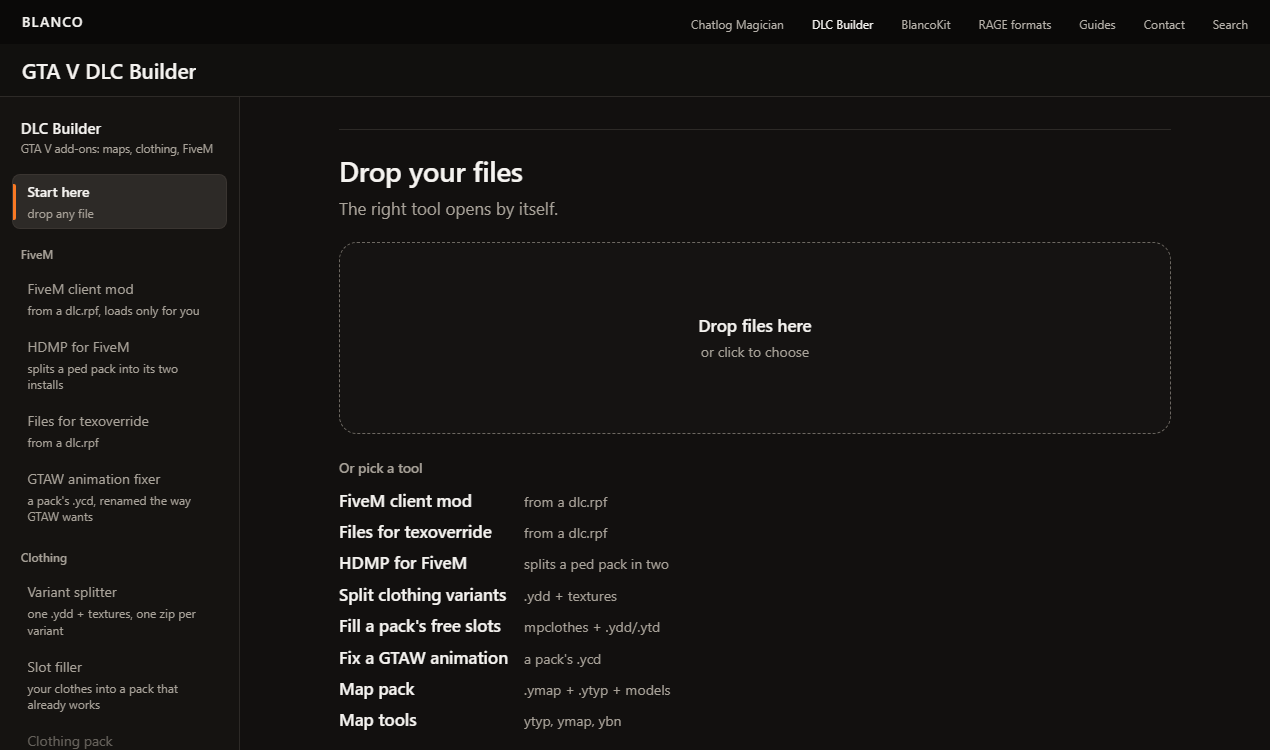Image resolution: width=1270 pixels, height=750 pixels.
Task: Open the BLANCO home logo link
Action: (52, 22)
